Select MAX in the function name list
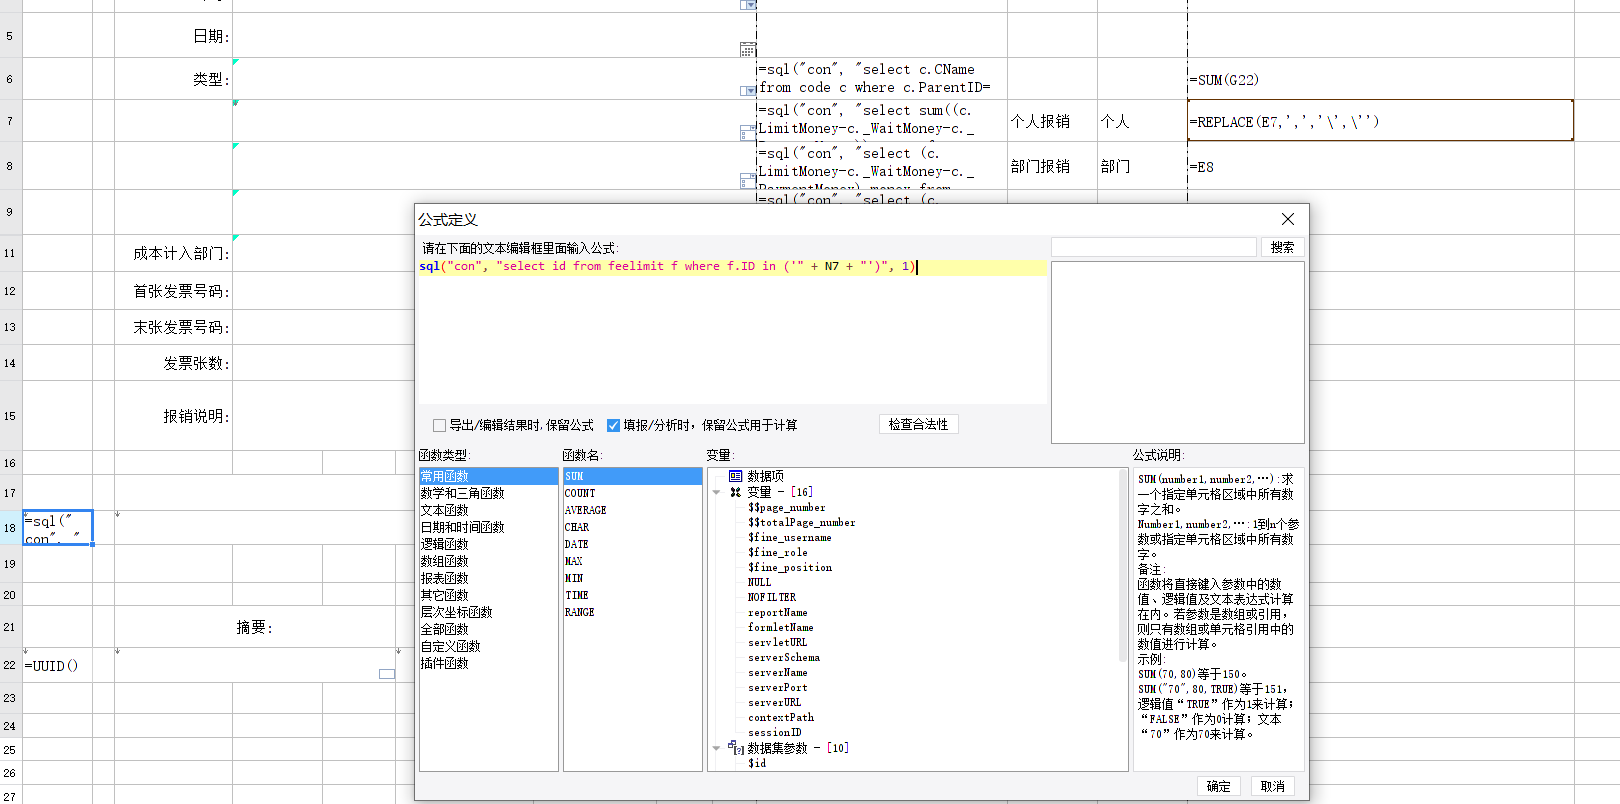This screenshot has width=1620, height=804. 632,561
